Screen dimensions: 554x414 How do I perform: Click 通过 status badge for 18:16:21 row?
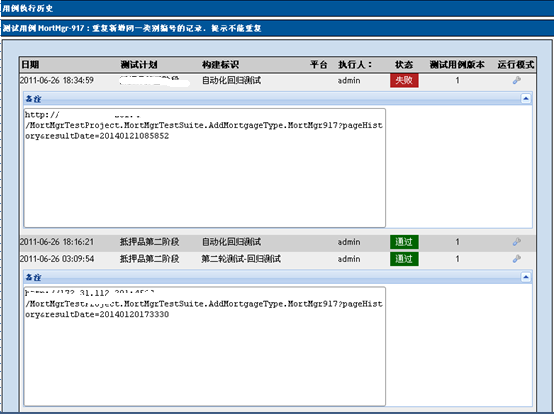404,242
